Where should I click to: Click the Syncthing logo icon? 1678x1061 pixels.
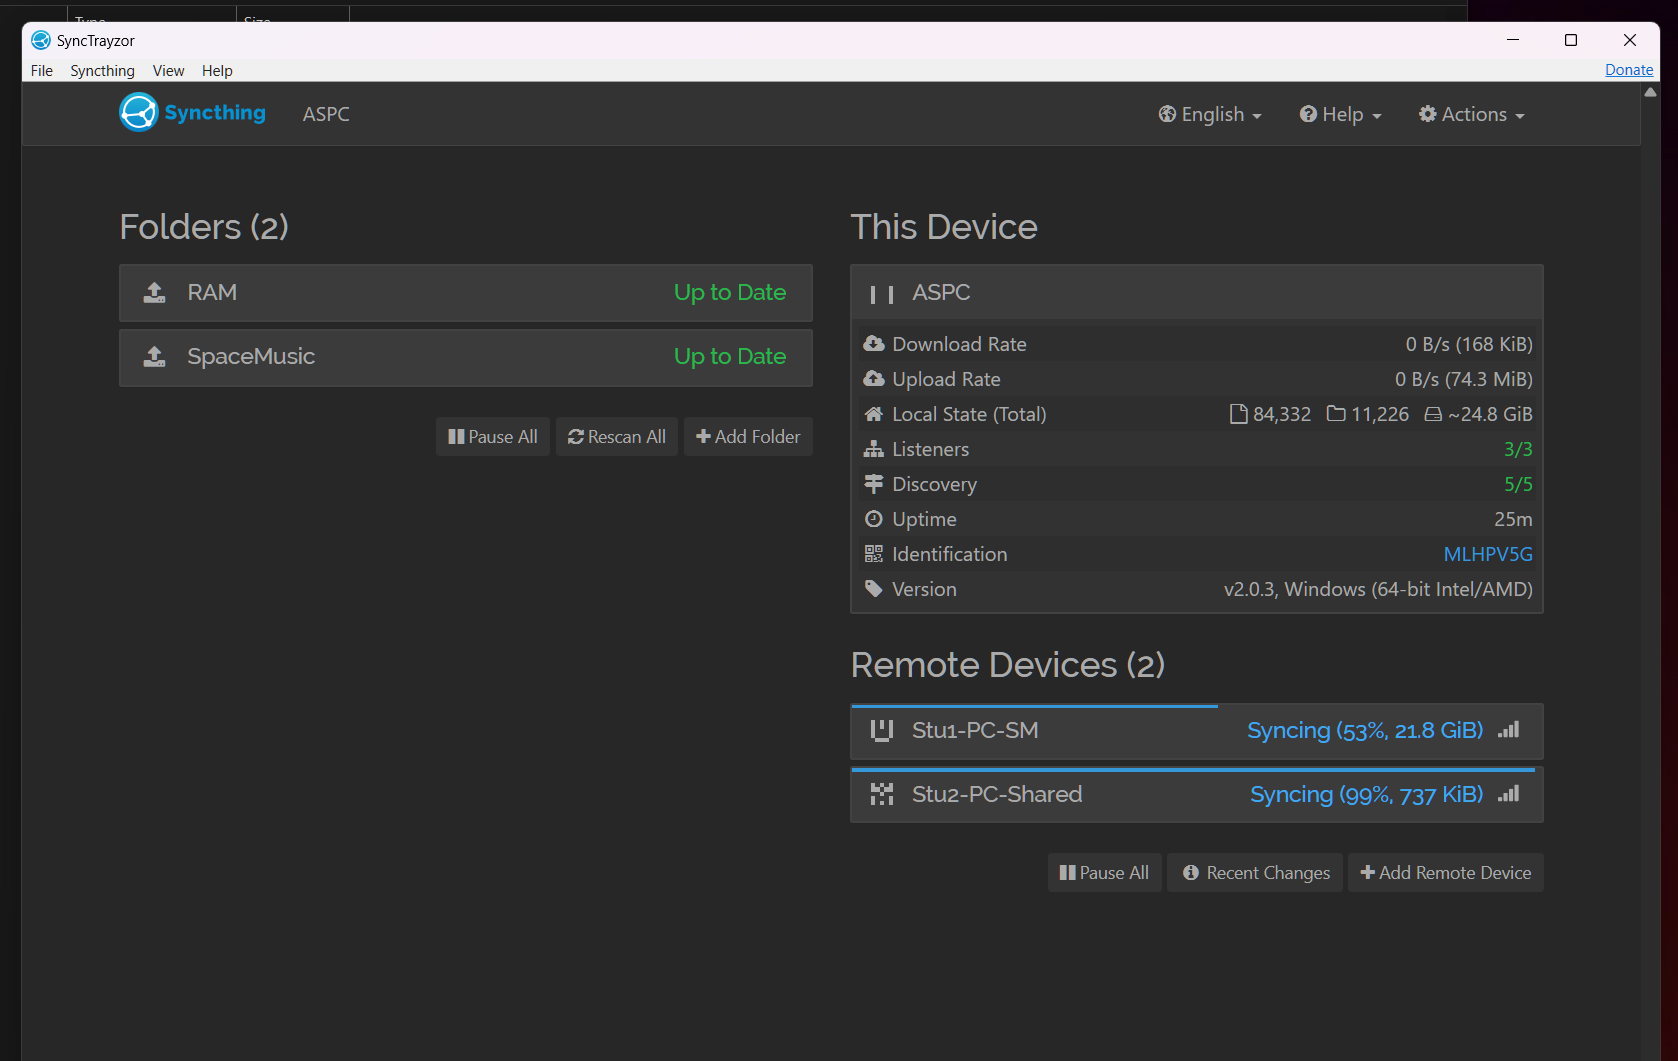tap(139, 112)
